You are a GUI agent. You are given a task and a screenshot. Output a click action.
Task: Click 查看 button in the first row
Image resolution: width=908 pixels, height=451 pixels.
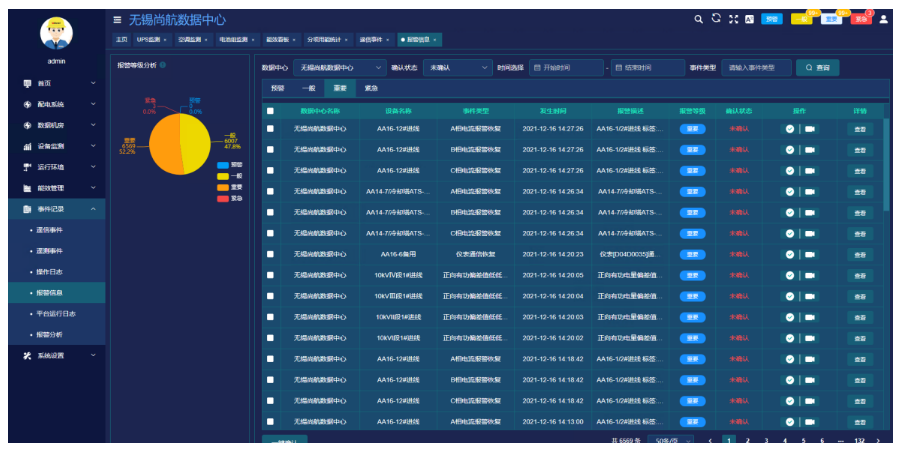pos(859,129)
